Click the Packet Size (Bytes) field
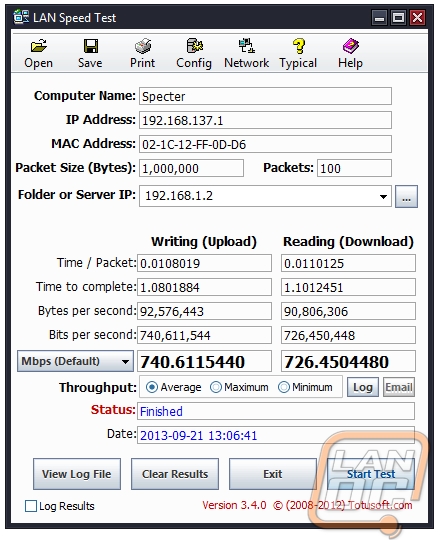Viewport: 440px width, 540px height. (191, 168)
